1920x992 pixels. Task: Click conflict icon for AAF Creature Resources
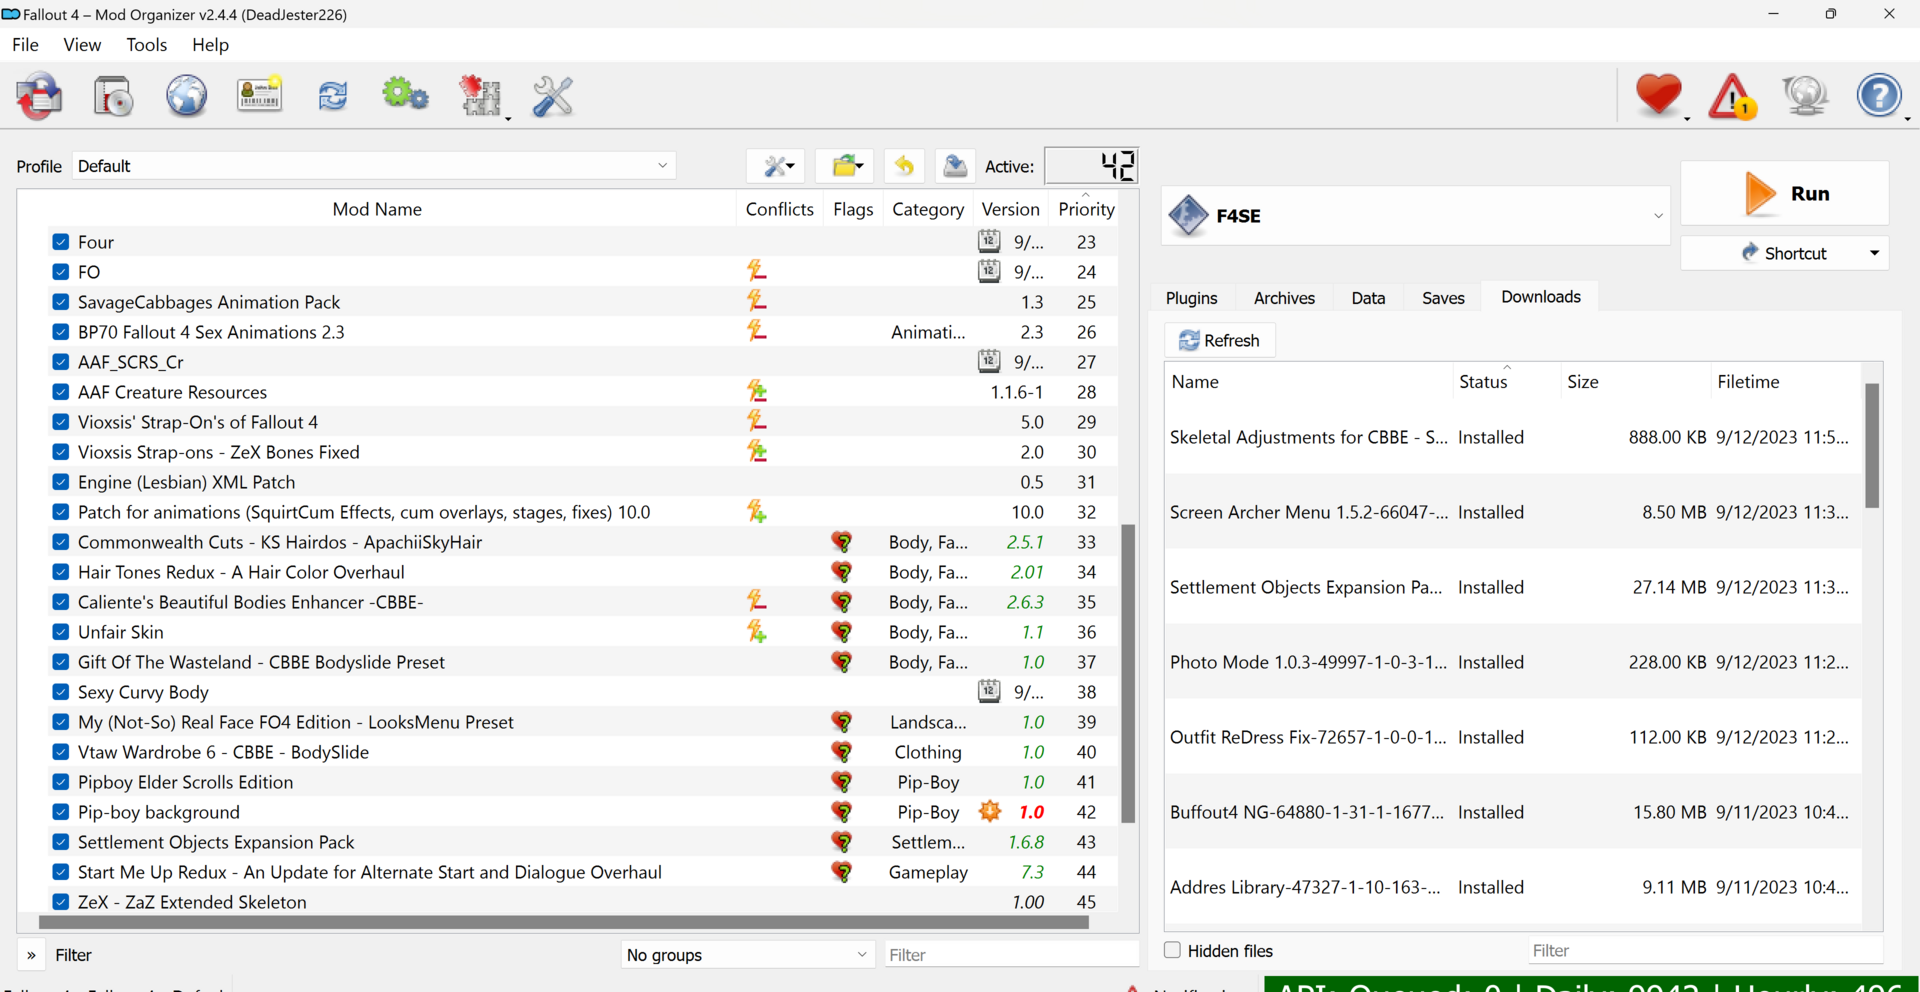click(757, 391)
